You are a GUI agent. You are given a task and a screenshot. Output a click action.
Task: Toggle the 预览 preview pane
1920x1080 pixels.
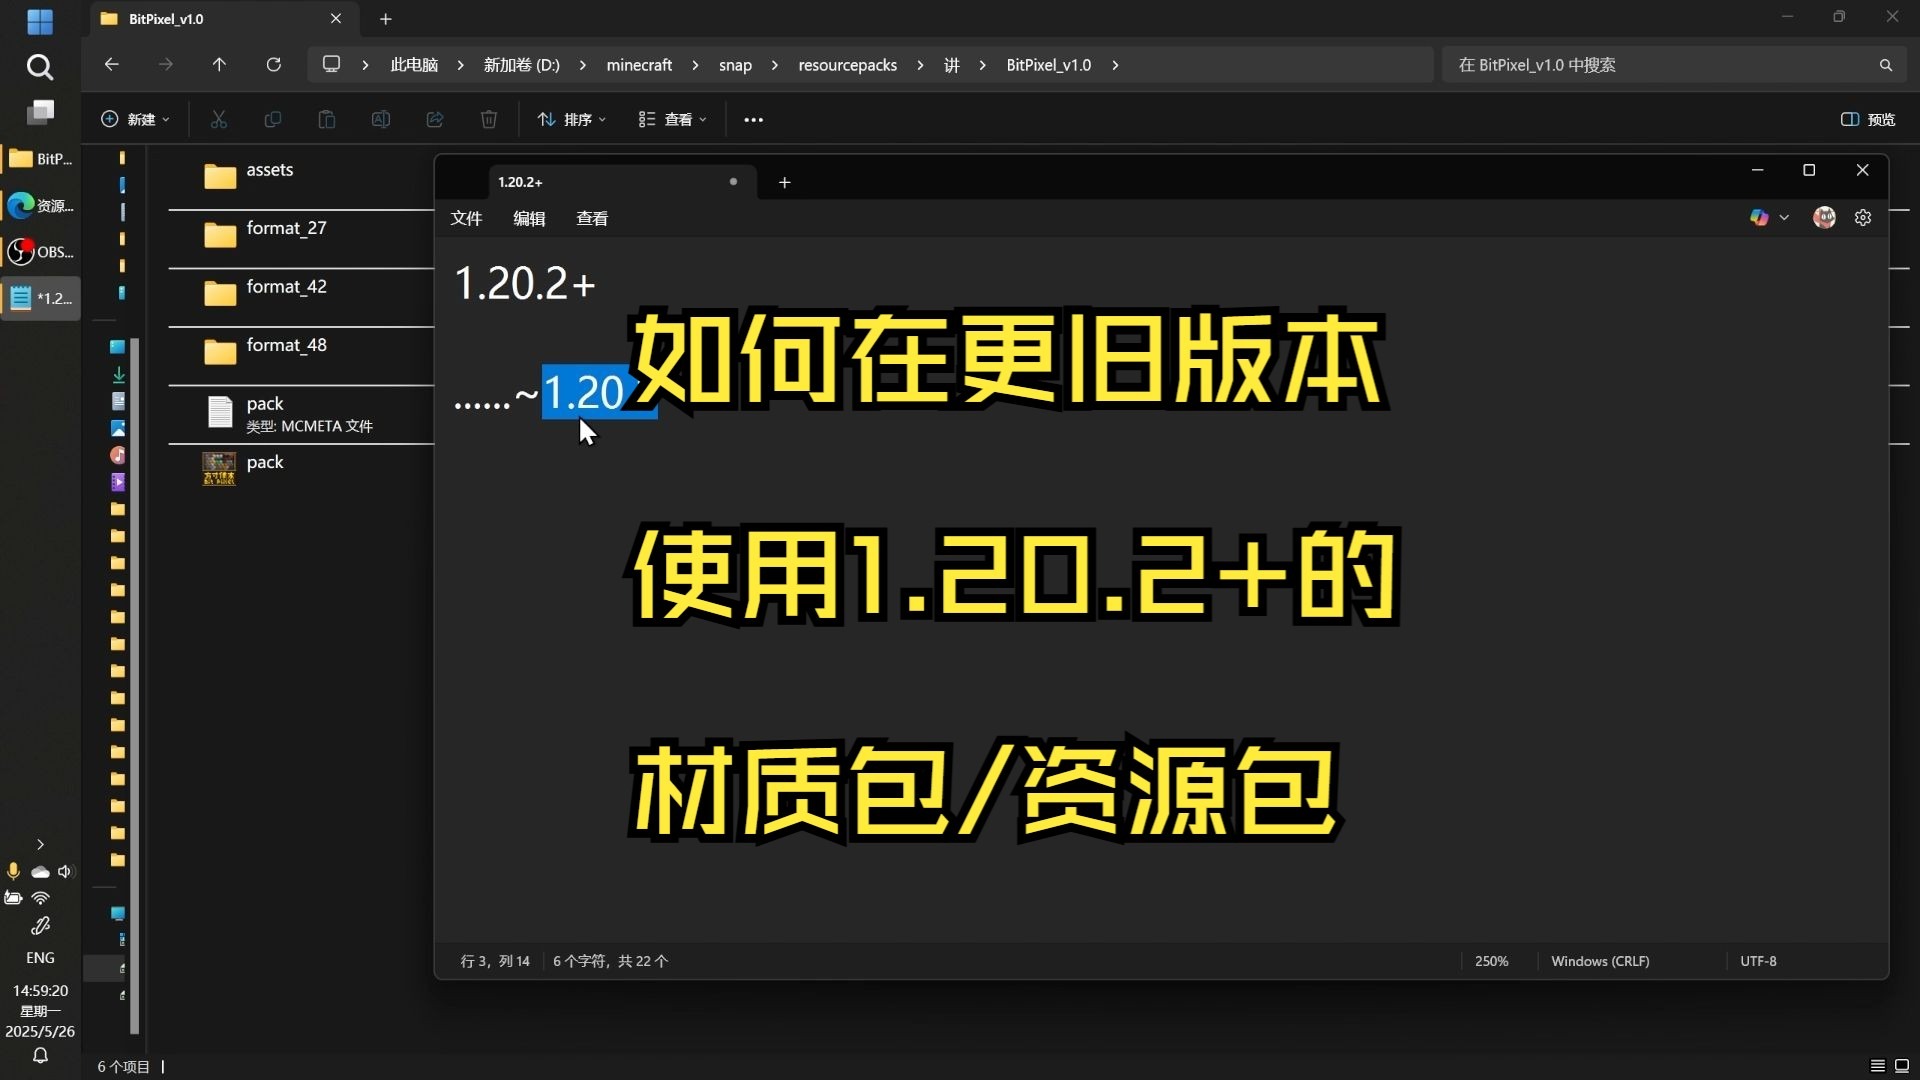coord(1866,119)
